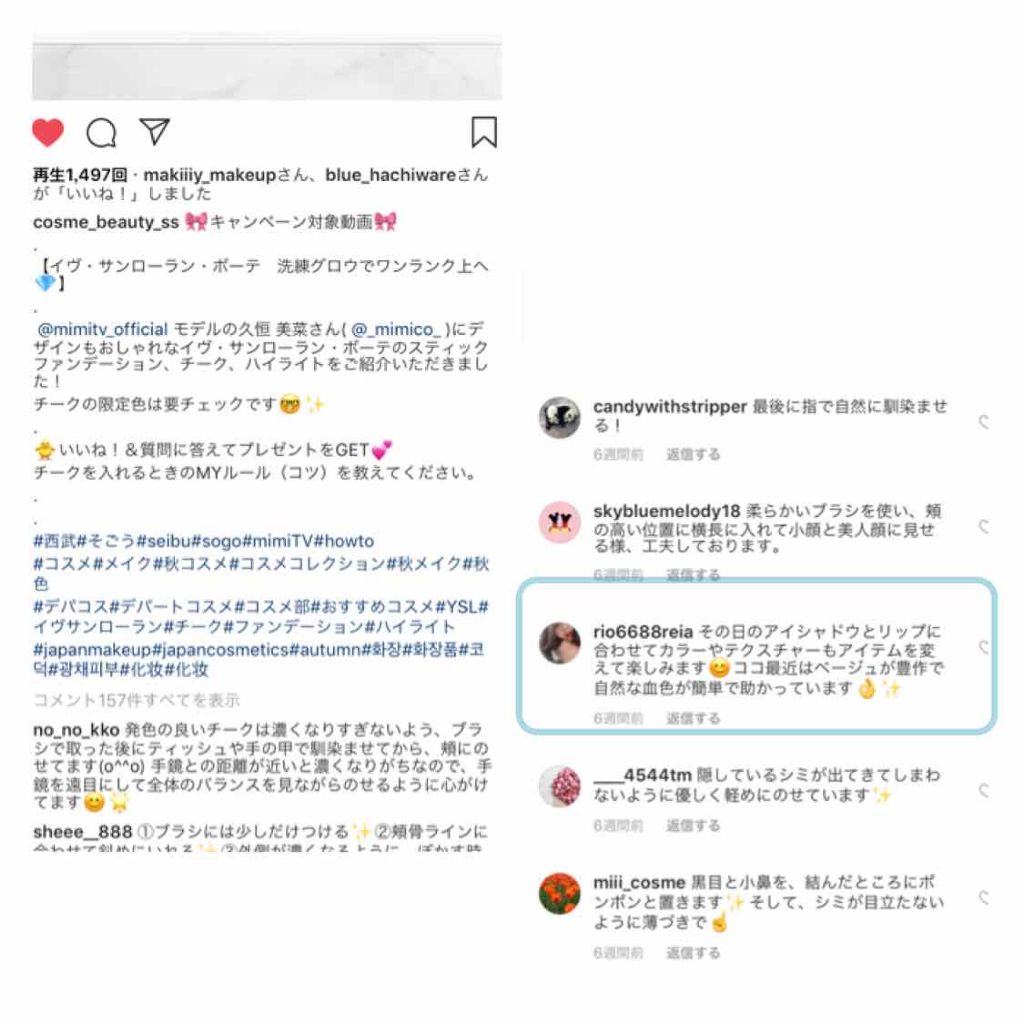Tap the red heart like icon
Image resolution: width=1024 pixels, height=1024 pixels.
[48, 133]
